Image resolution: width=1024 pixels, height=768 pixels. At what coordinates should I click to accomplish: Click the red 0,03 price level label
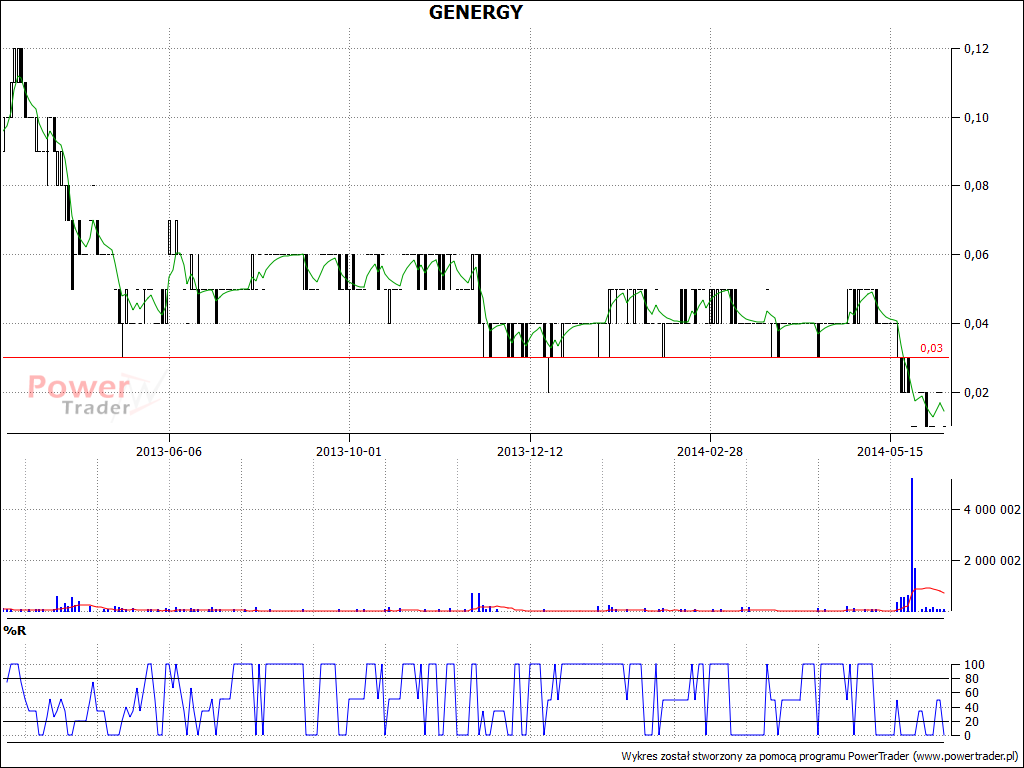[x=931, y=348]
